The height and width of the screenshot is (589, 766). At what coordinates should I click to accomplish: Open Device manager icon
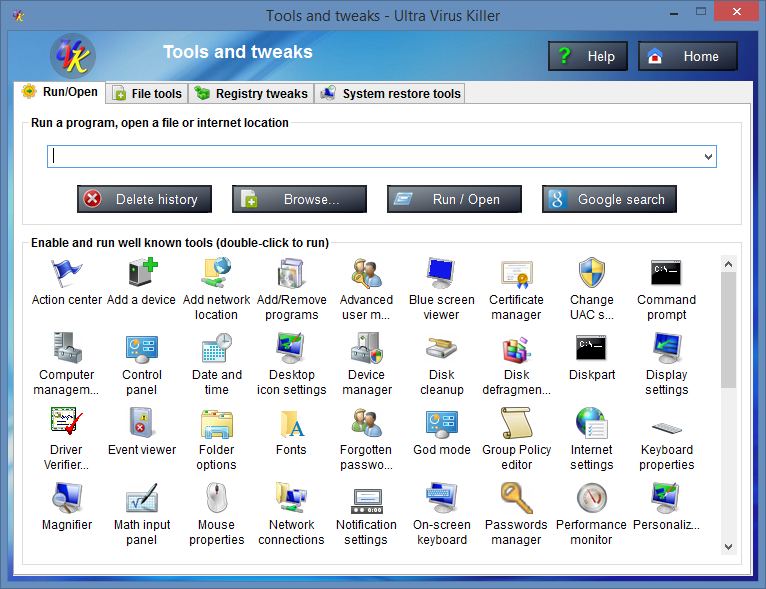[366, 348]
